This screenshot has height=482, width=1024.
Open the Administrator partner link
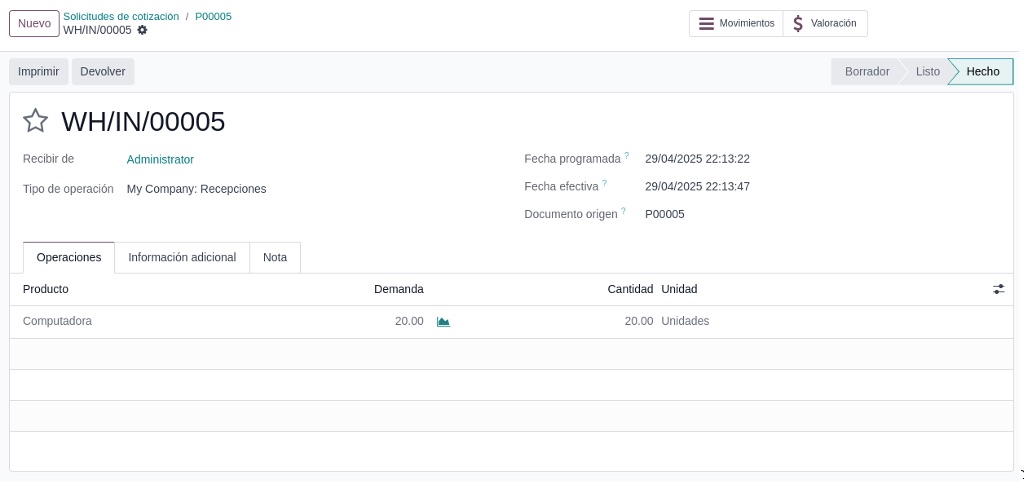tap(160, 159)
